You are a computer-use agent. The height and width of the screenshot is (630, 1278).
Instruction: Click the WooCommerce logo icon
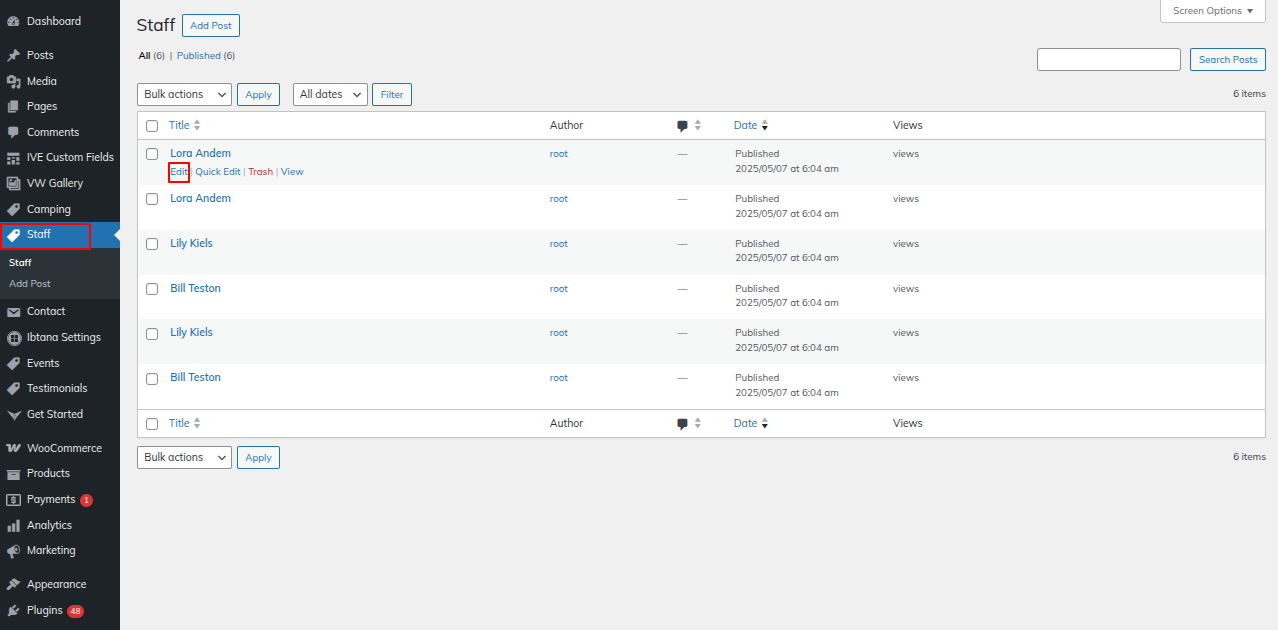tap(13, 448)
